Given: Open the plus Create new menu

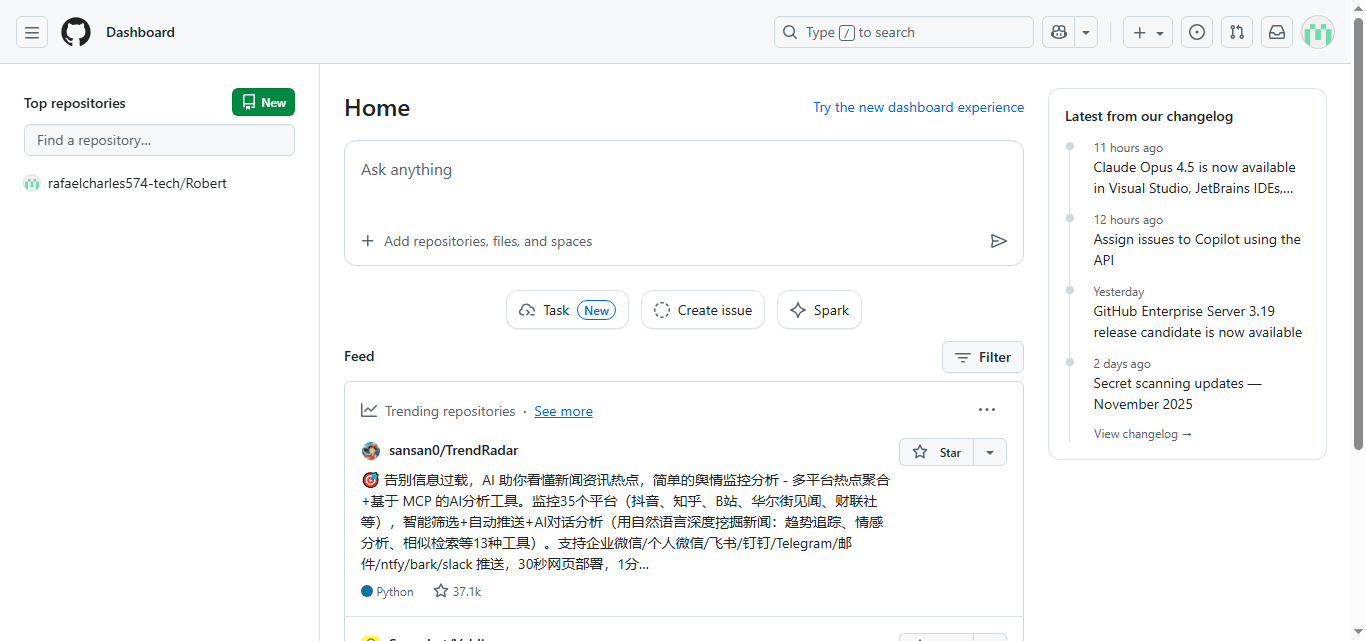Looking at the screenshot, I should (x=1148, y=32).
